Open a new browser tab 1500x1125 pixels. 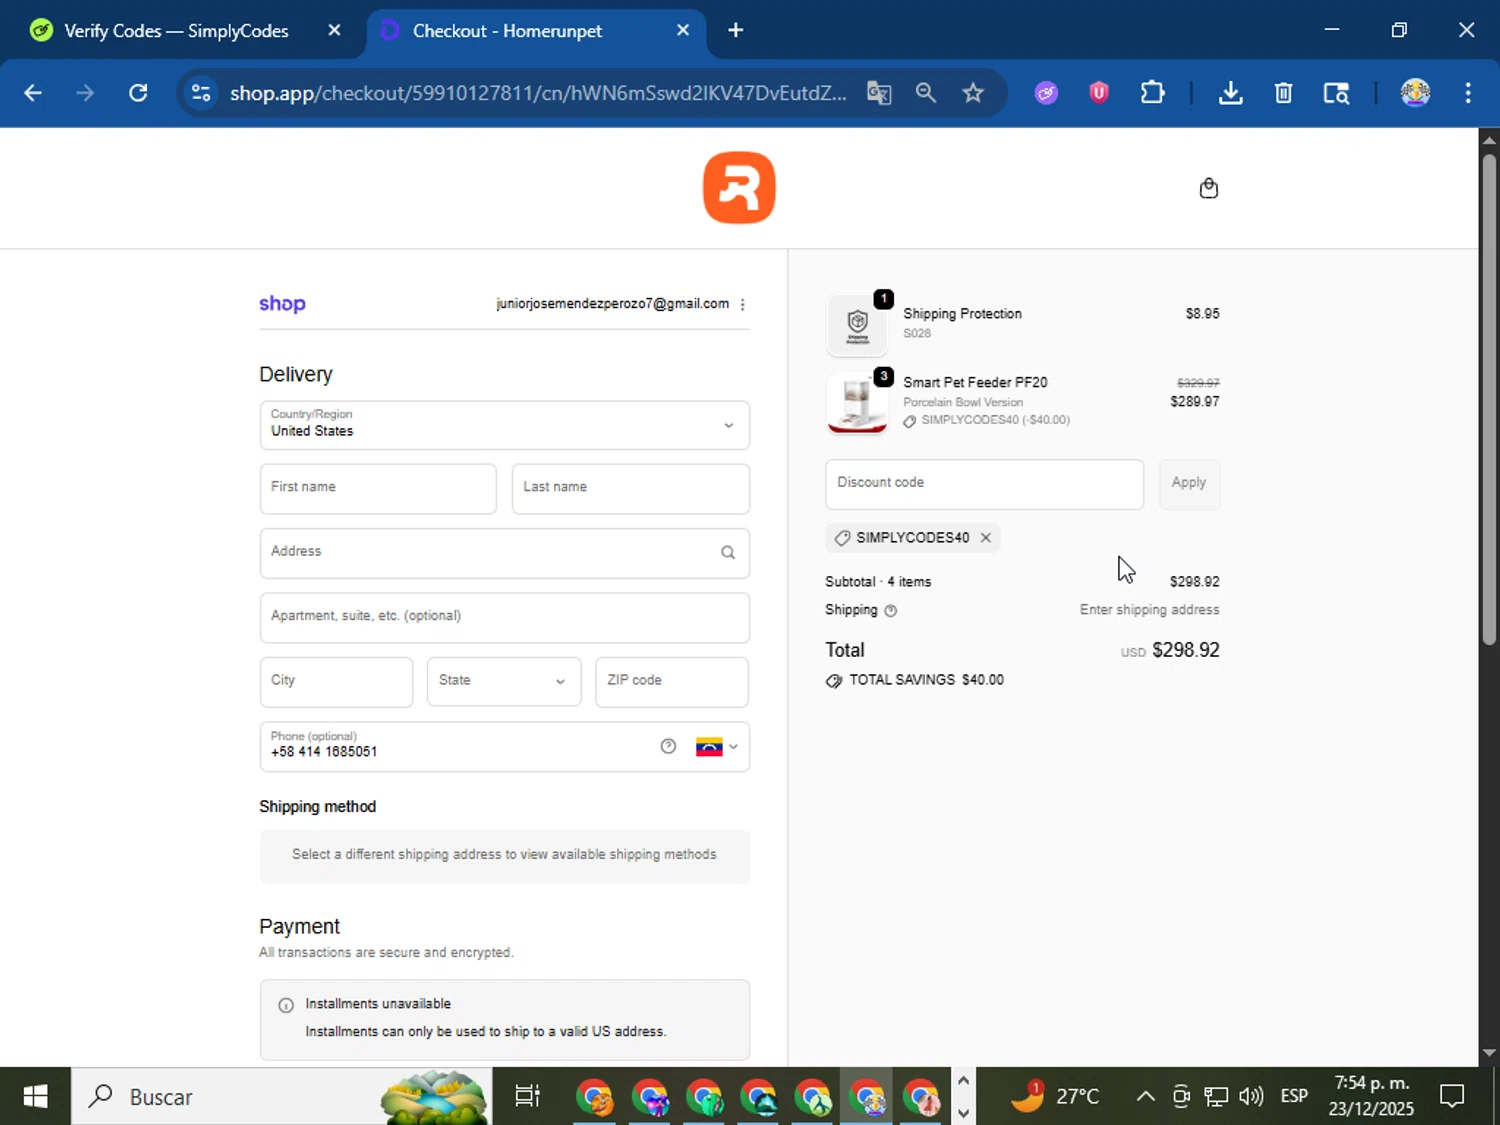[736, 30]
